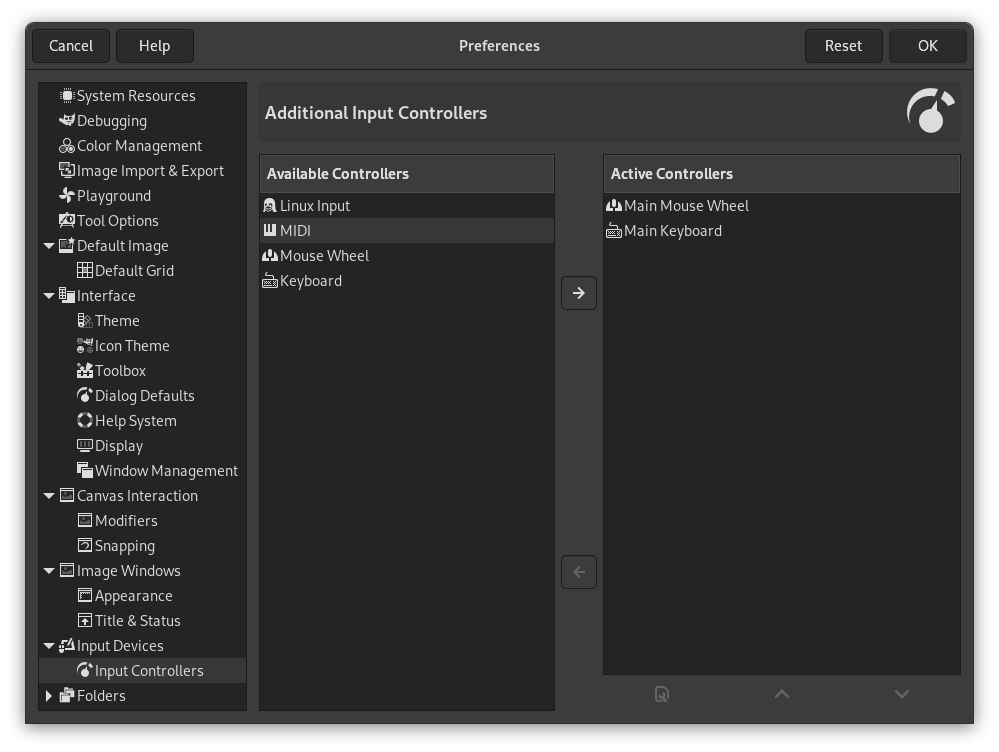This screenshot has width=999, height=752.
Task: Move controller up with the up chevron
Action: (781, 693)
